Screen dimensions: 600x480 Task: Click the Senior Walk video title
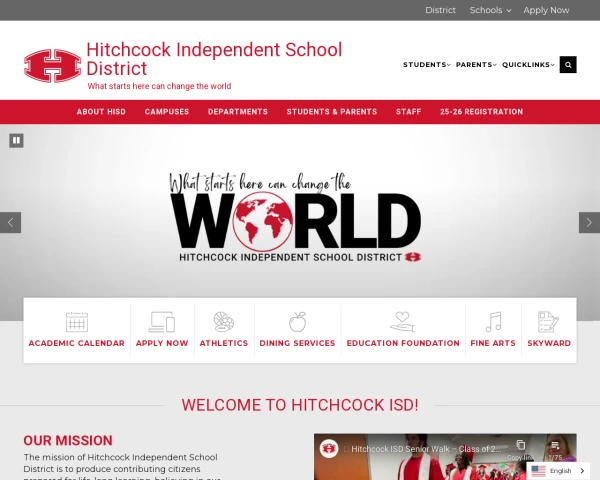(426, 449)
